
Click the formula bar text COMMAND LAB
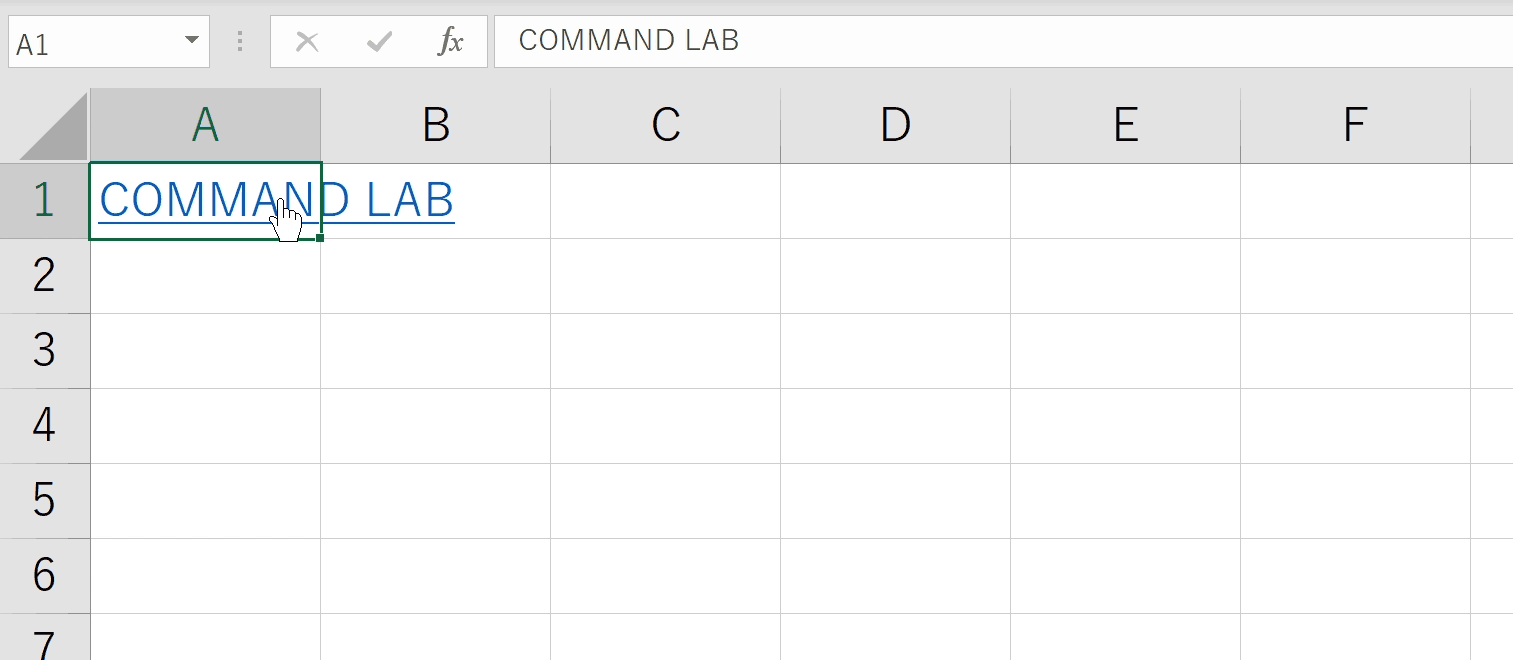[628, 40]
